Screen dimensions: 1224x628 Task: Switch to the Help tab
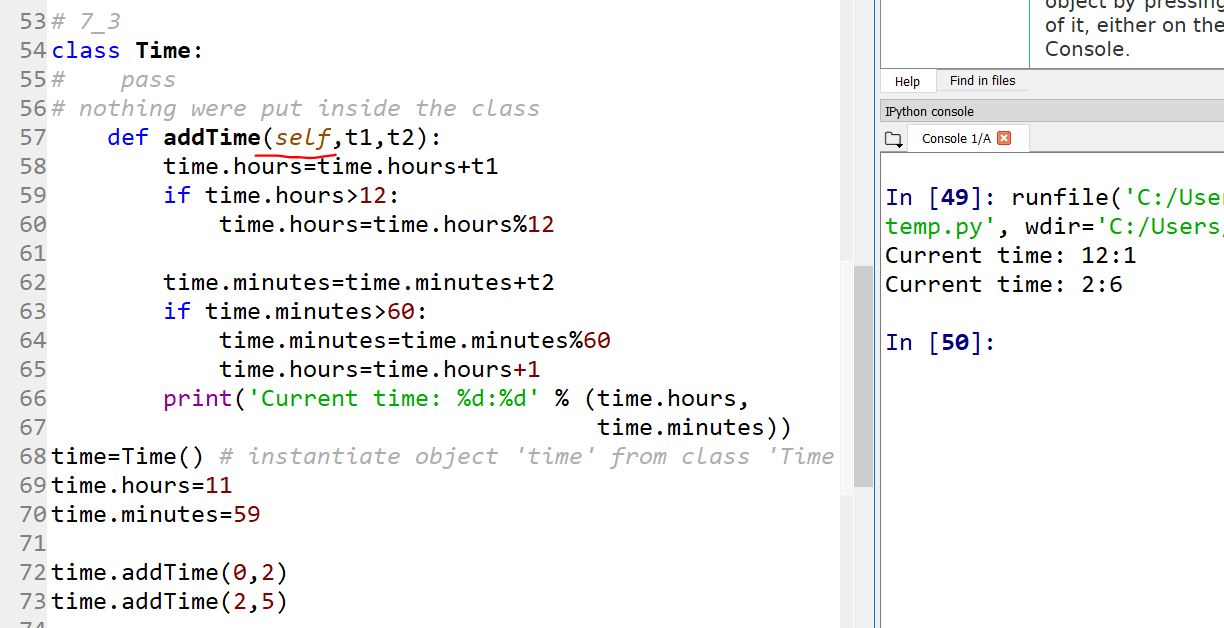(907, 81)
